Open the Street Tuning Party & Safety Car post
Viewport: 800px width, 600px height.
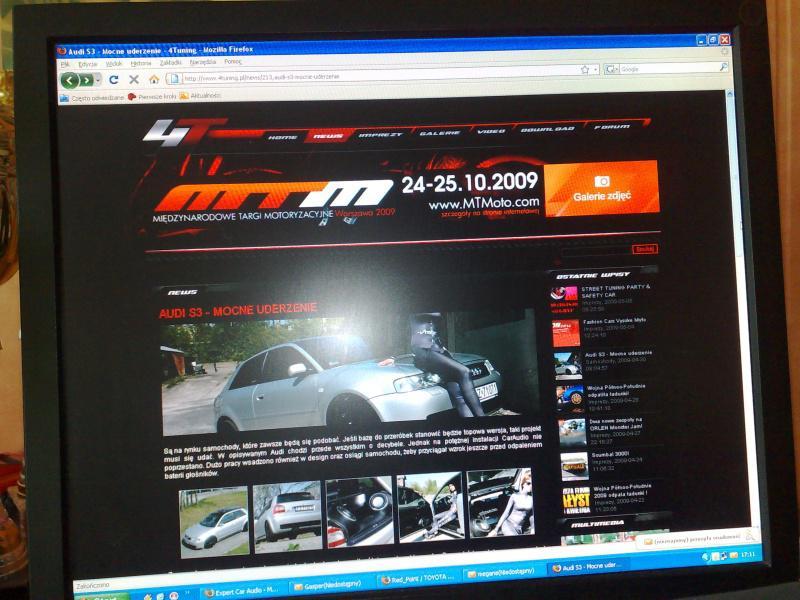tap(616, 291)
